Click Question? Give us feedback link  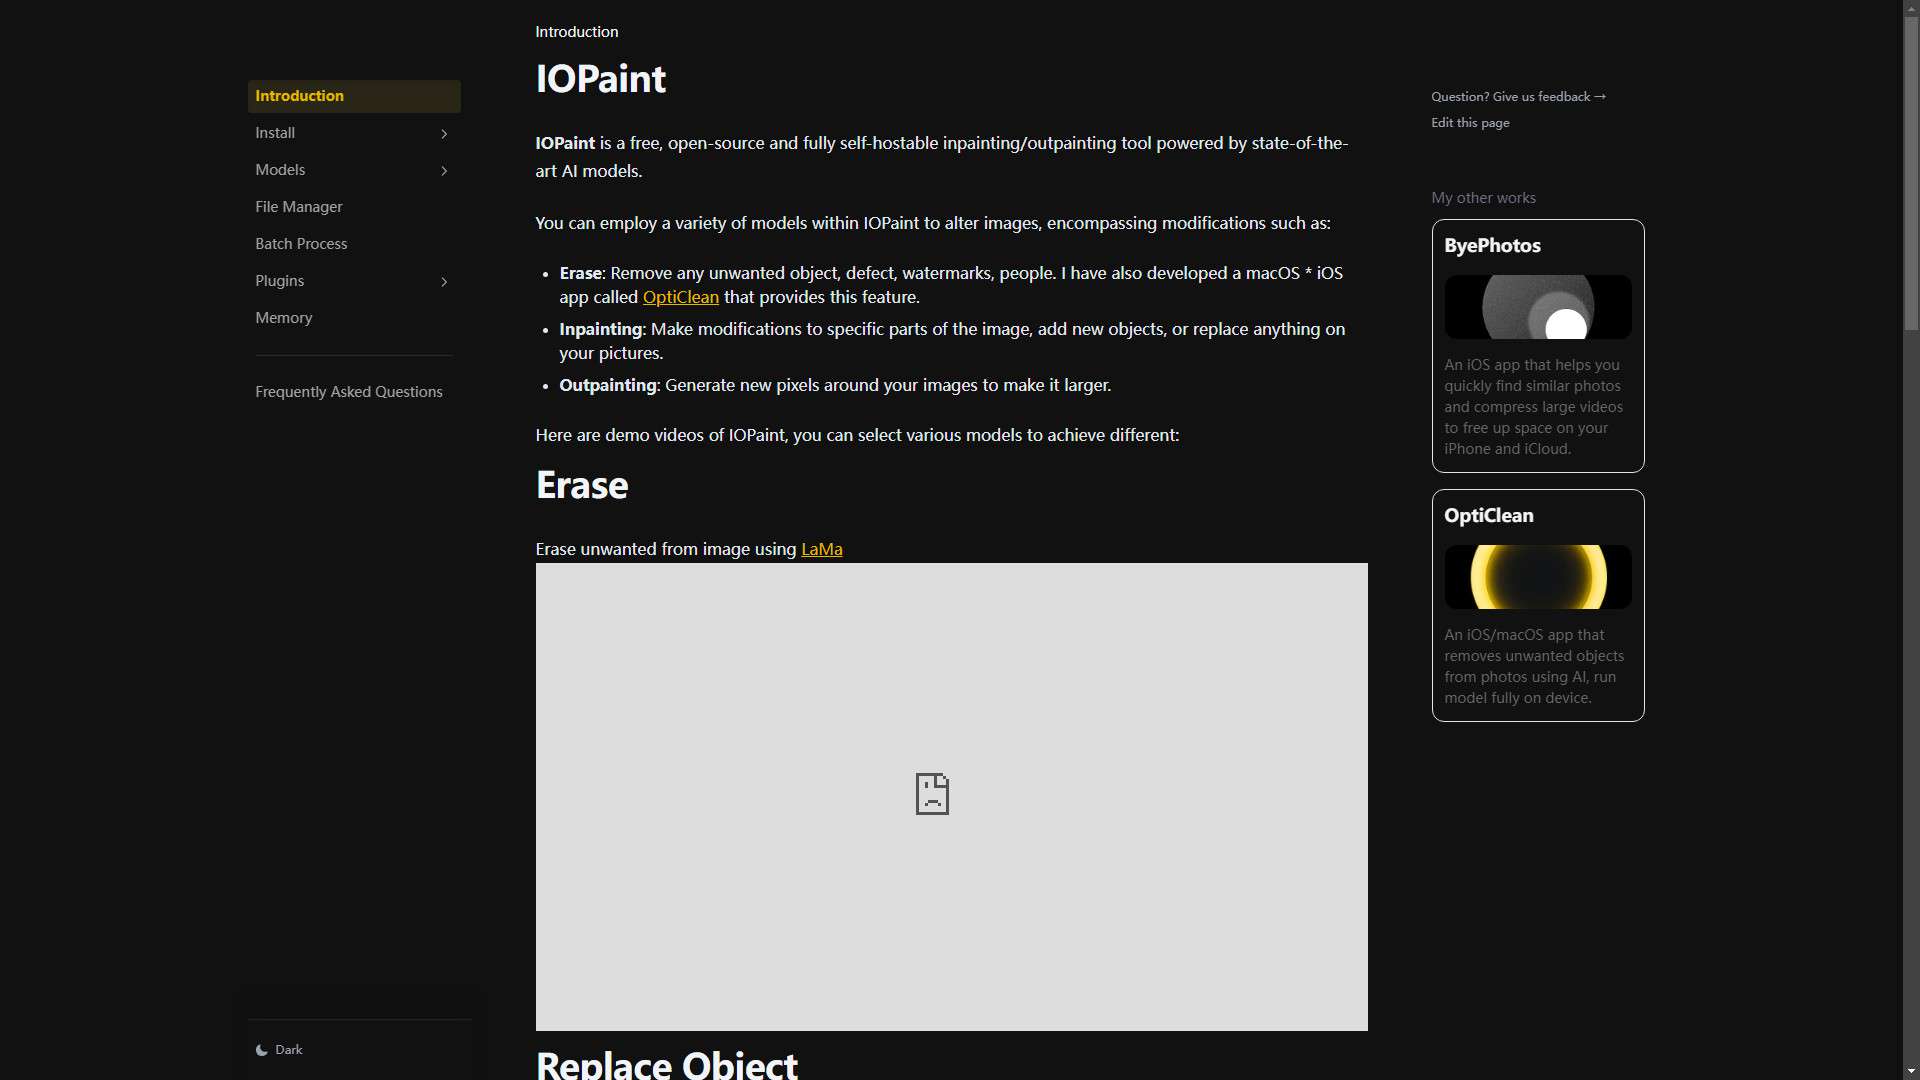tap(1518, 97)
